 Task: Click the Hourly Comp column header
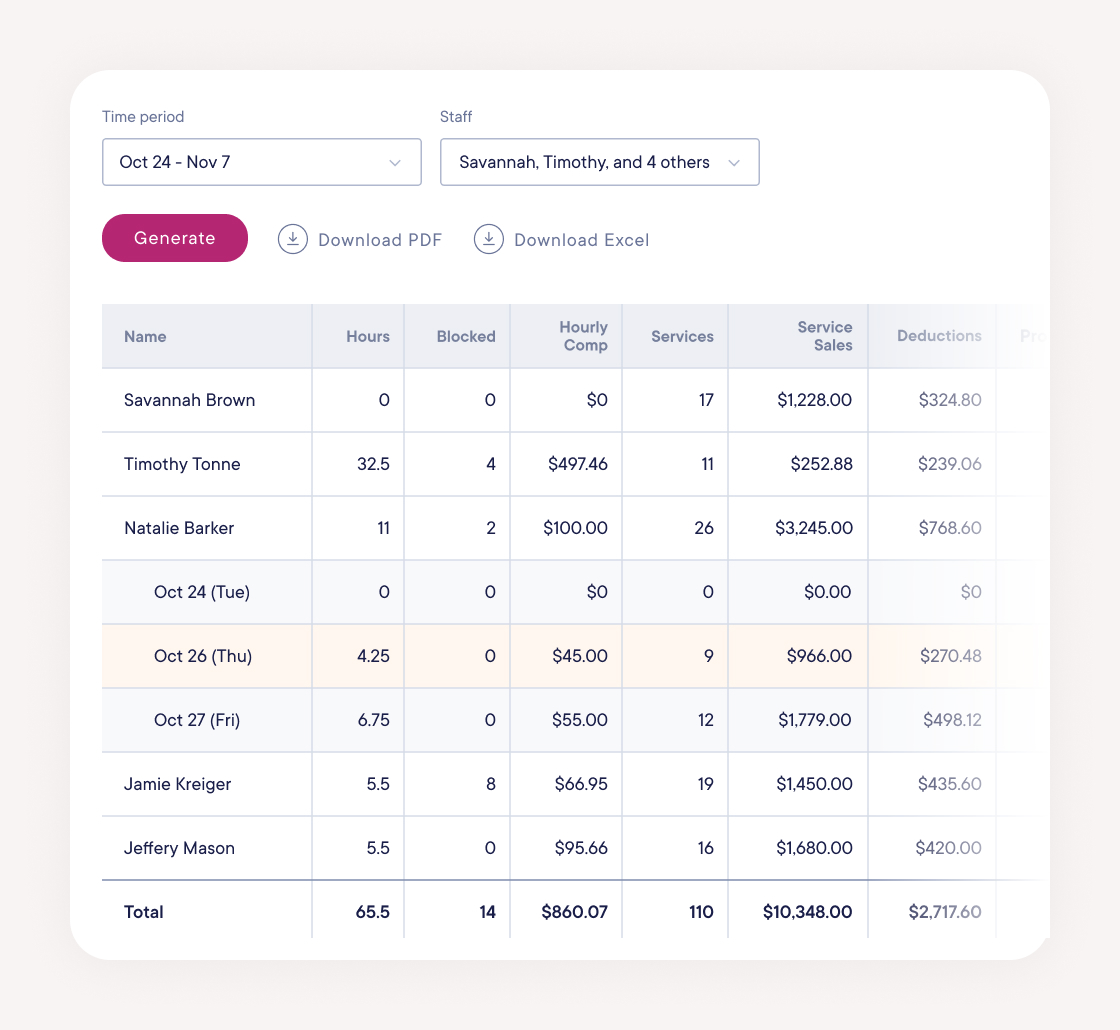click(x=584, y=336)
